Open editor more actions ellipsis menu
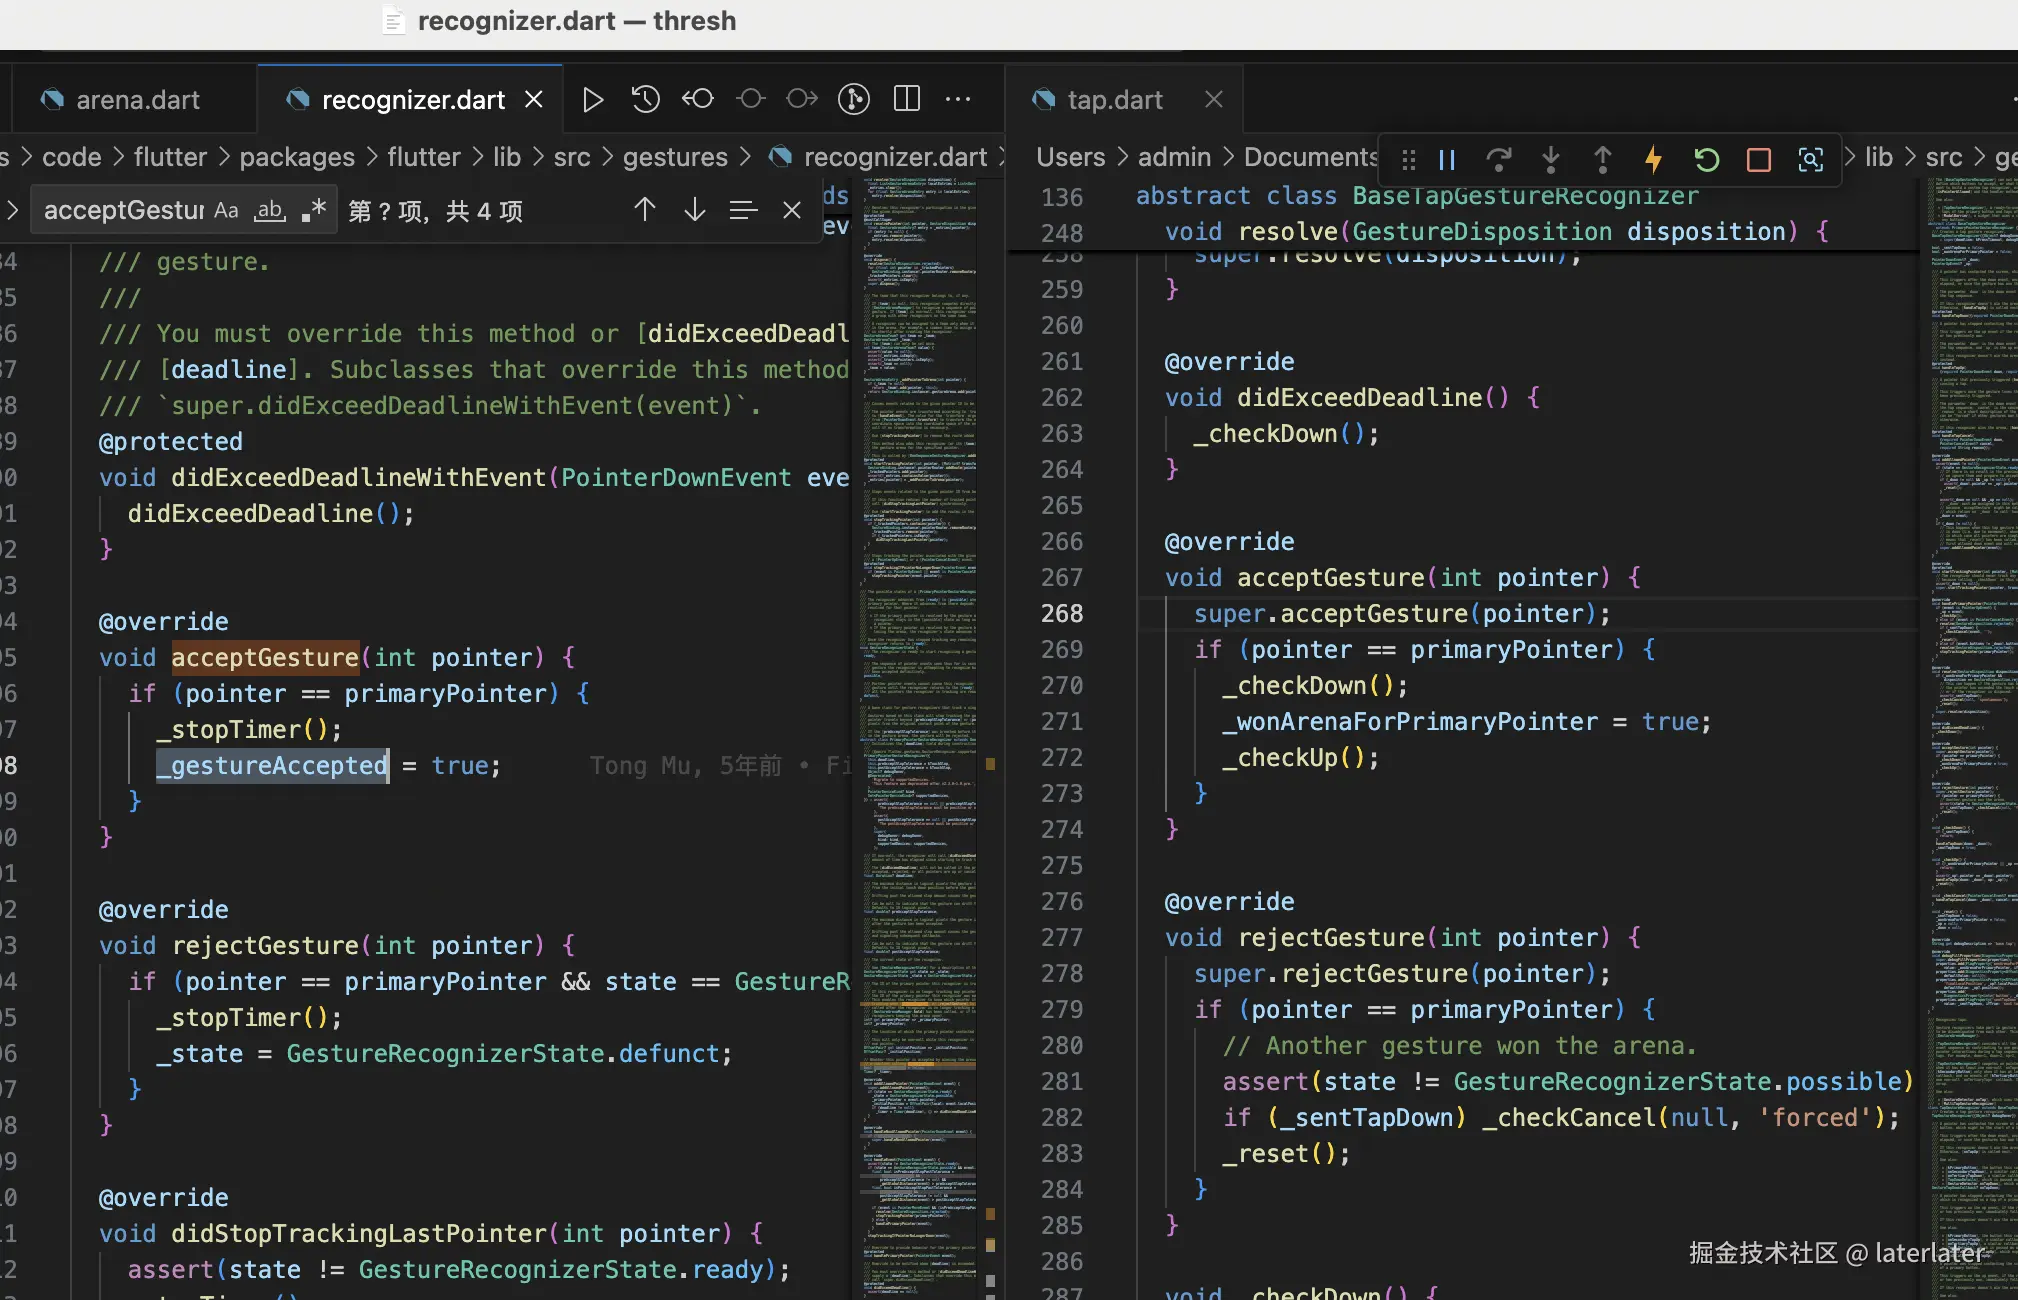The image size is (2018, 1300). (x=958, y=99)
